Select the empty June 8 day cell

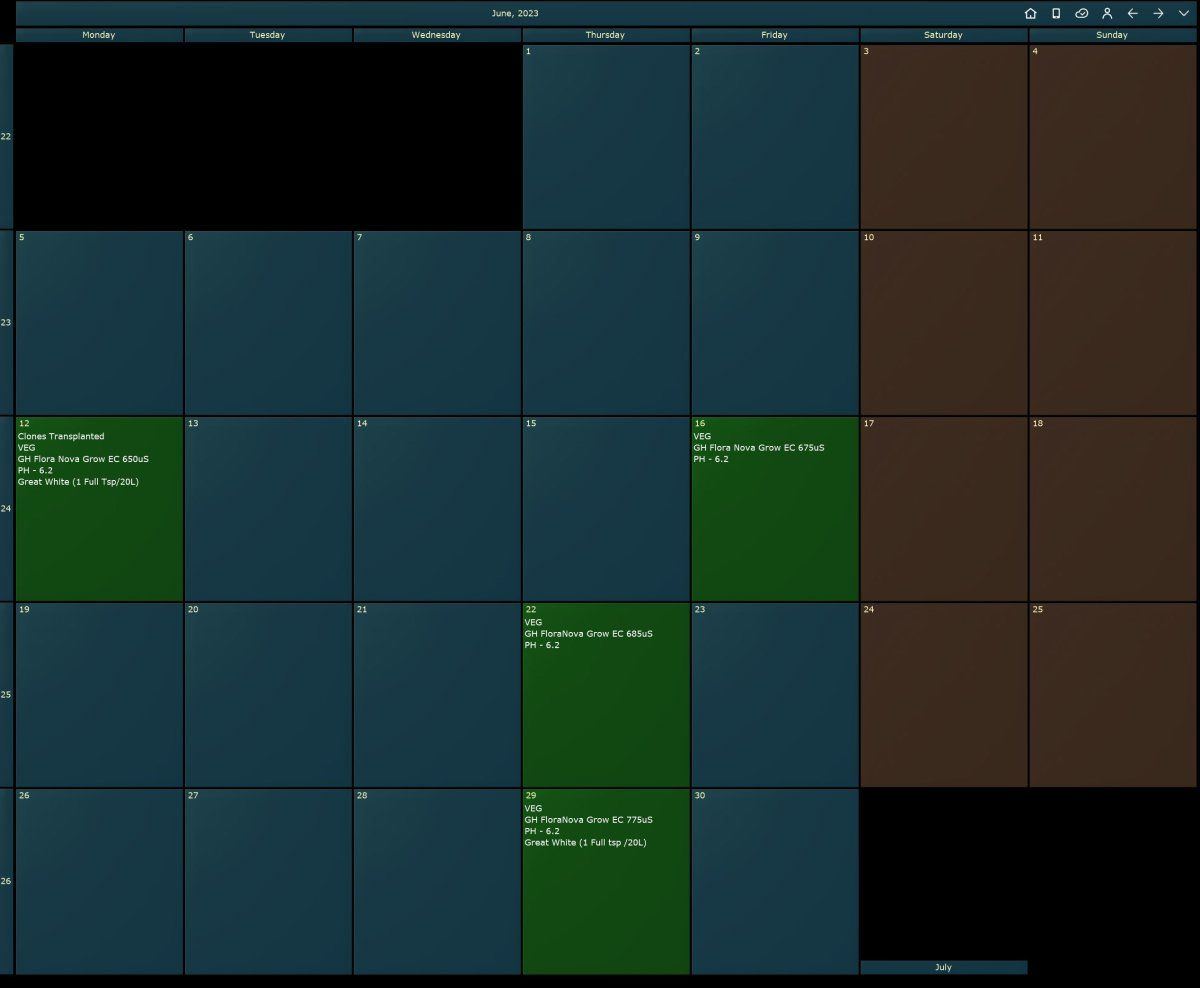(x=605, y=323)
